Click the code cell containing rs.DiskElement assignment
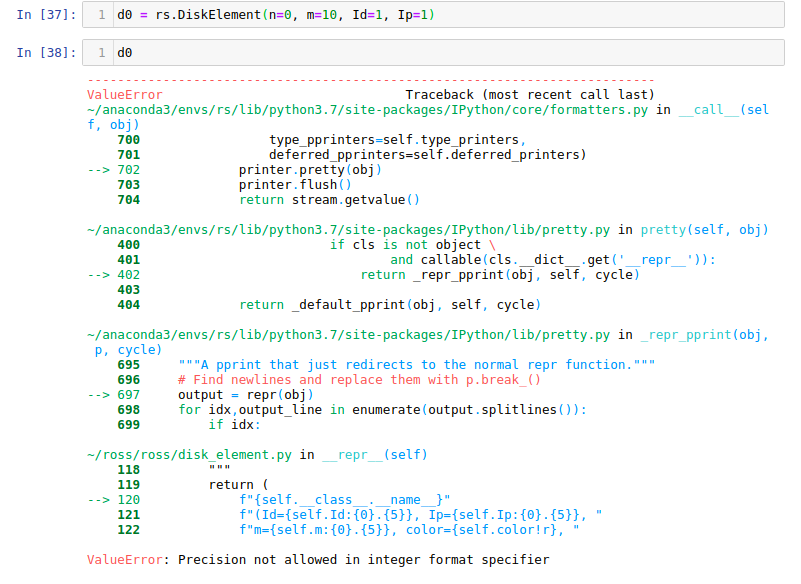The image size is (801, 584). coord(433,15)
